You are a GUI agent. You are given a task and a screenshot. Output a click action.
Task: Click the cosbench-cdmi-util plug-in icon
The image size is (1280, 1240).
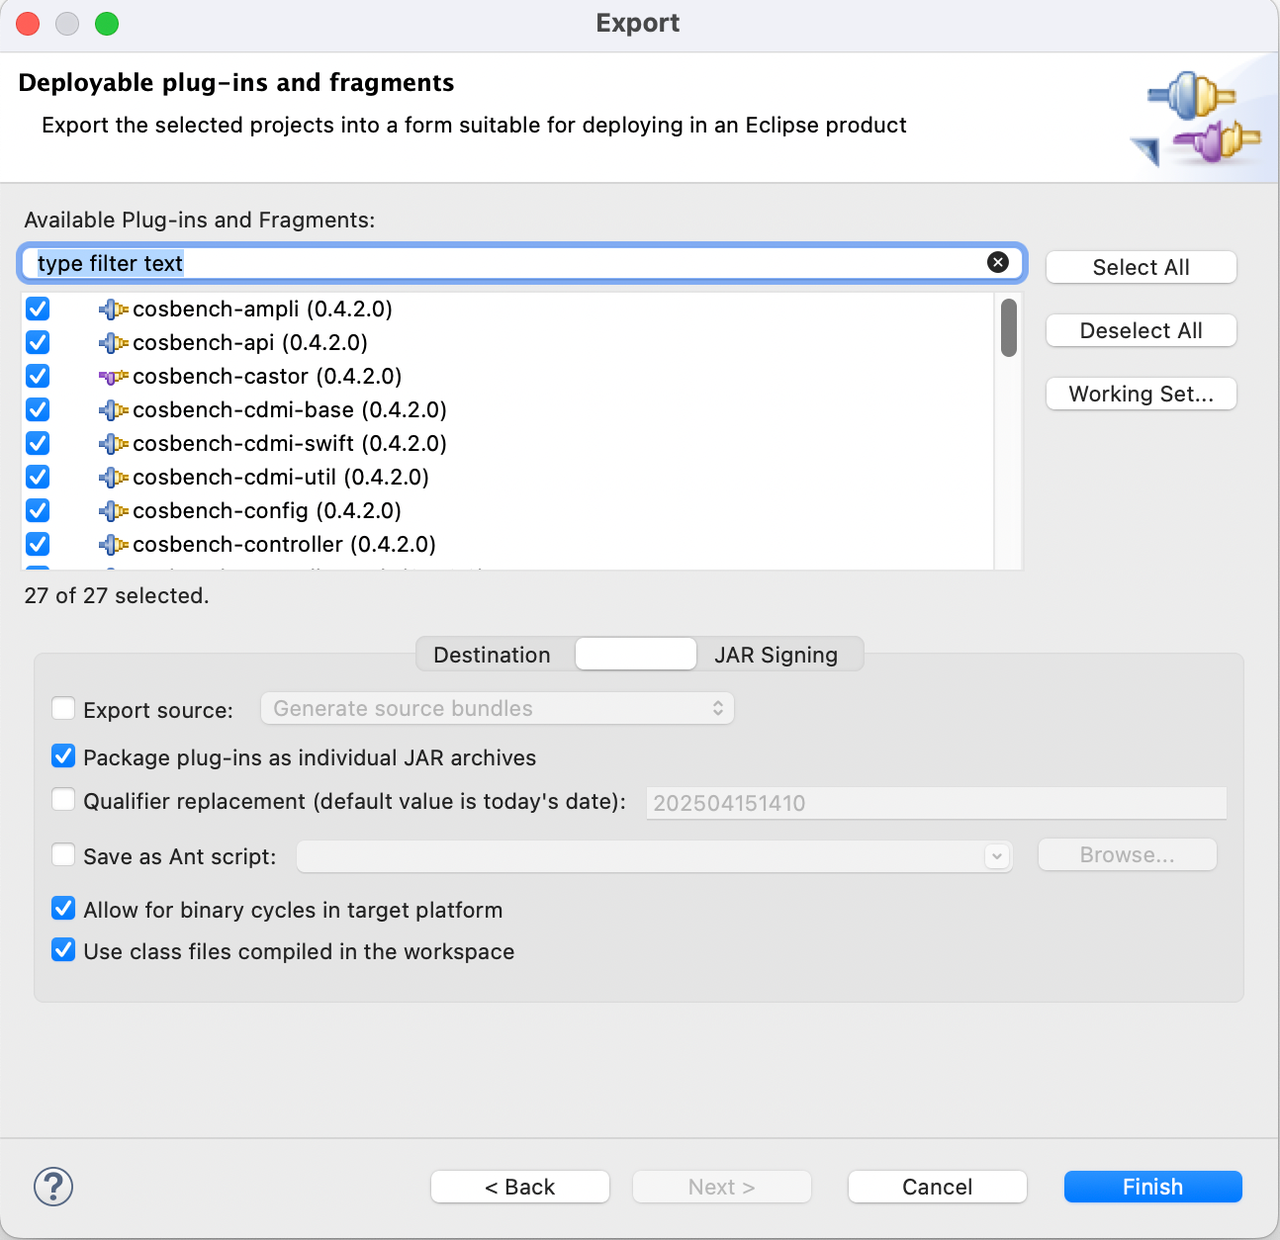pos(113,478)
